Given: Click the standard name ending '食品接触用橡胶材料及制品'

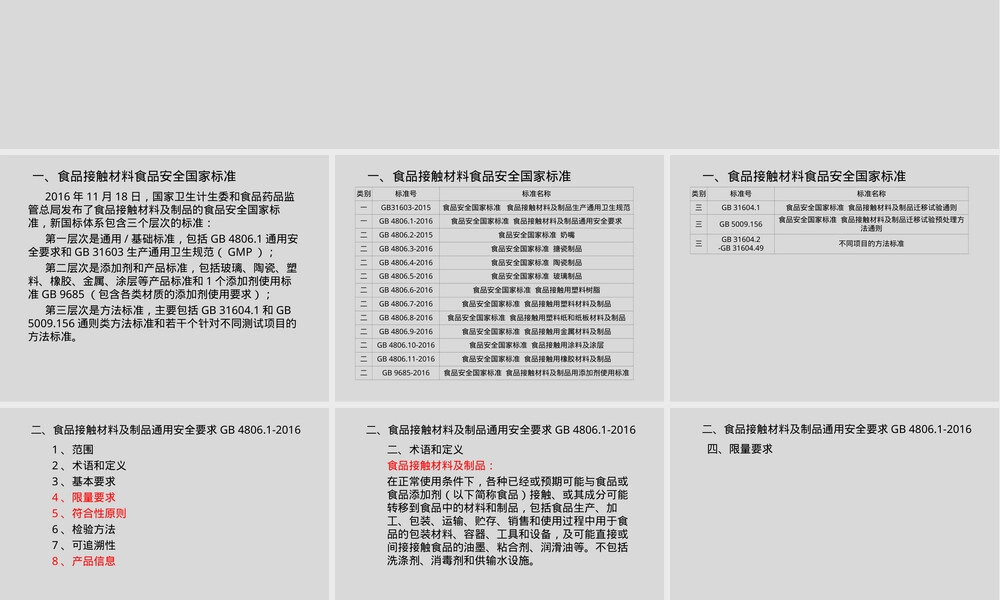Looking at the screenshot, I should point(536,359).
